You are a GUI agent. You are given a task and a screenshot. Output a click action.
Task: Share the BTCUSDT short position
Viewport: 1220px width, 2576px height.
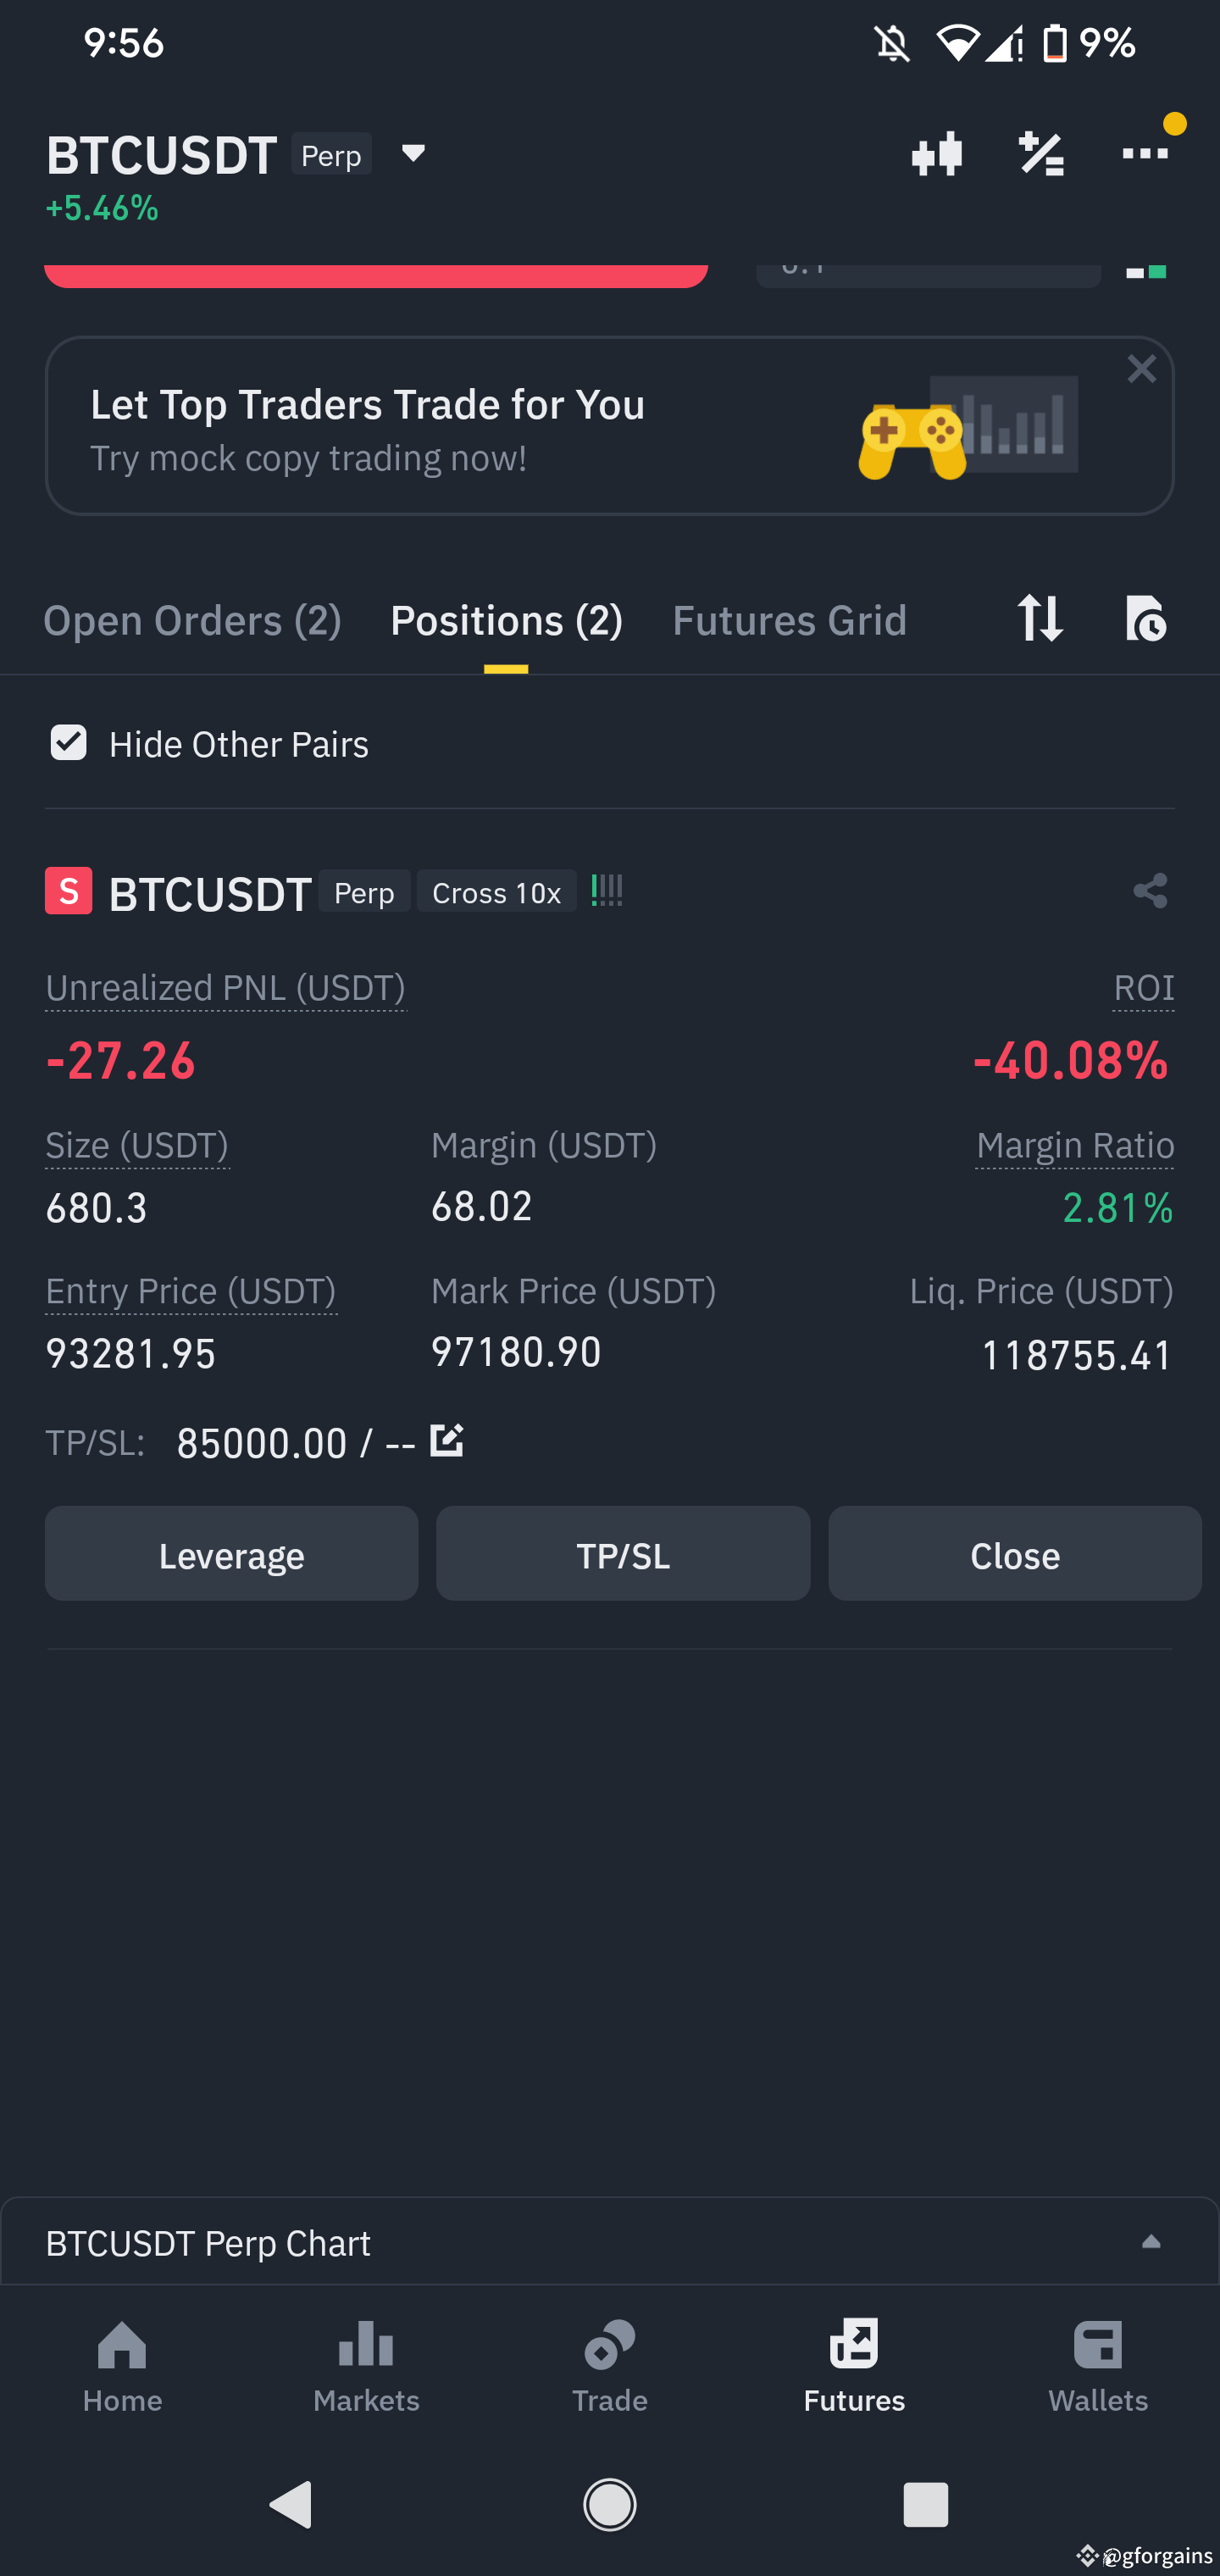click(x=1148, y=891)
